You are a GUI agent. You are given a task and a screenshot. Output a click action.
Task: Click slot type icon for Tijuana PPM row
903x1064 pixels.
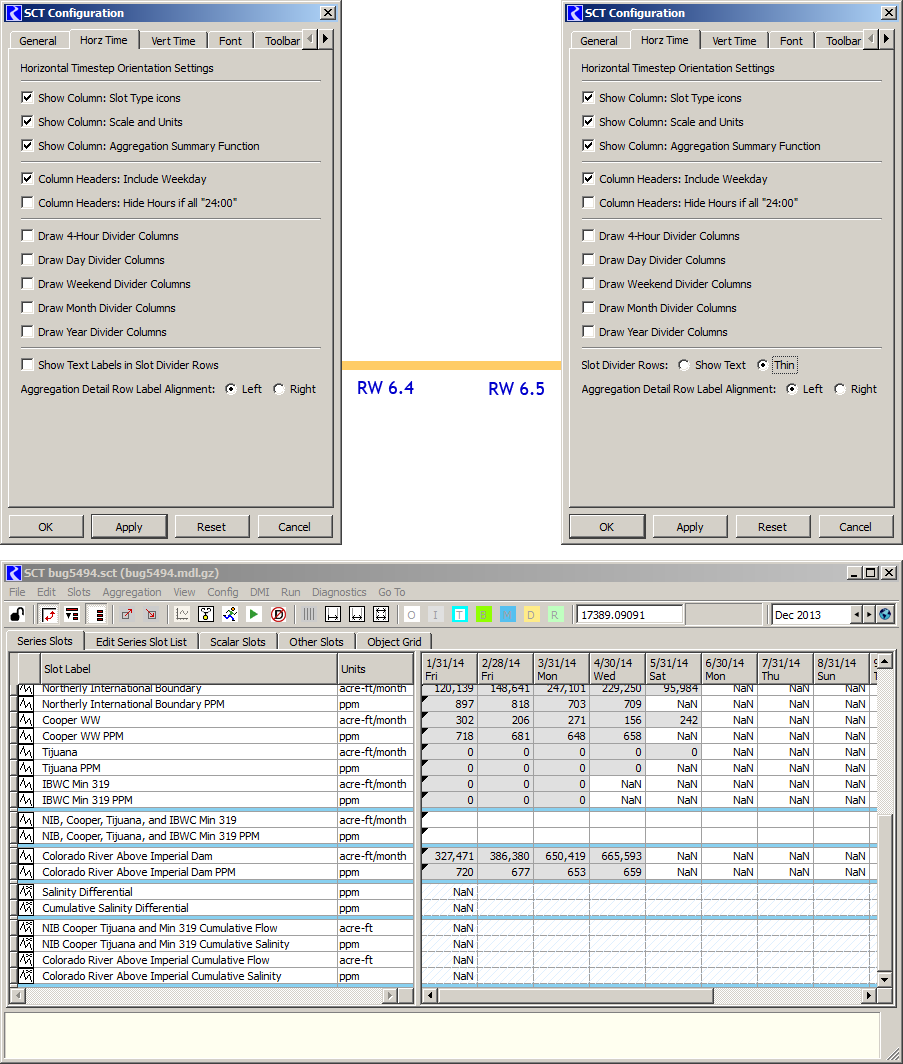26,768
